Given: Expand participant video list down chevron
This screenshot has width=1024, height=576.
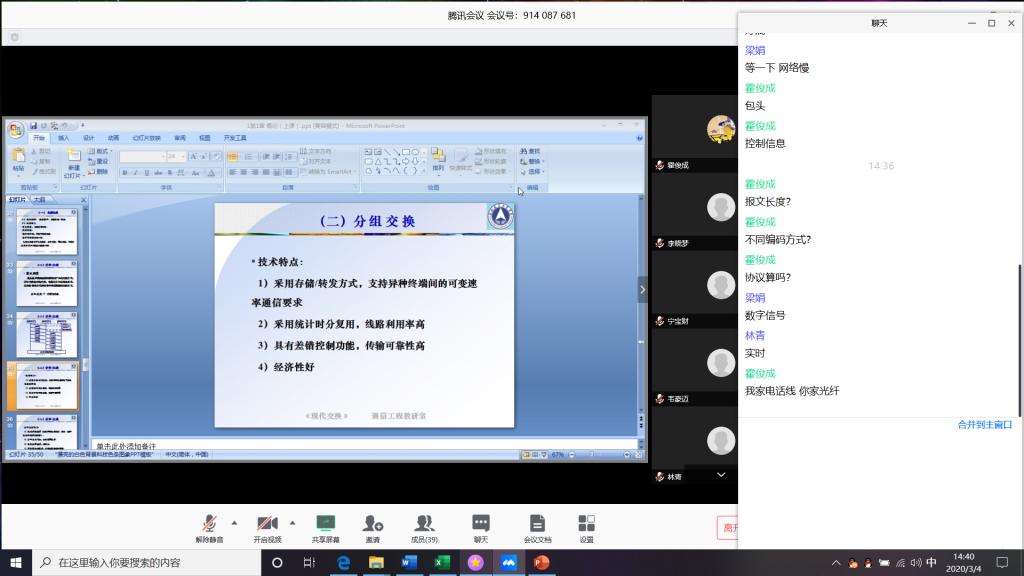Looking at the screenshot, I should [x=721, y=476].
